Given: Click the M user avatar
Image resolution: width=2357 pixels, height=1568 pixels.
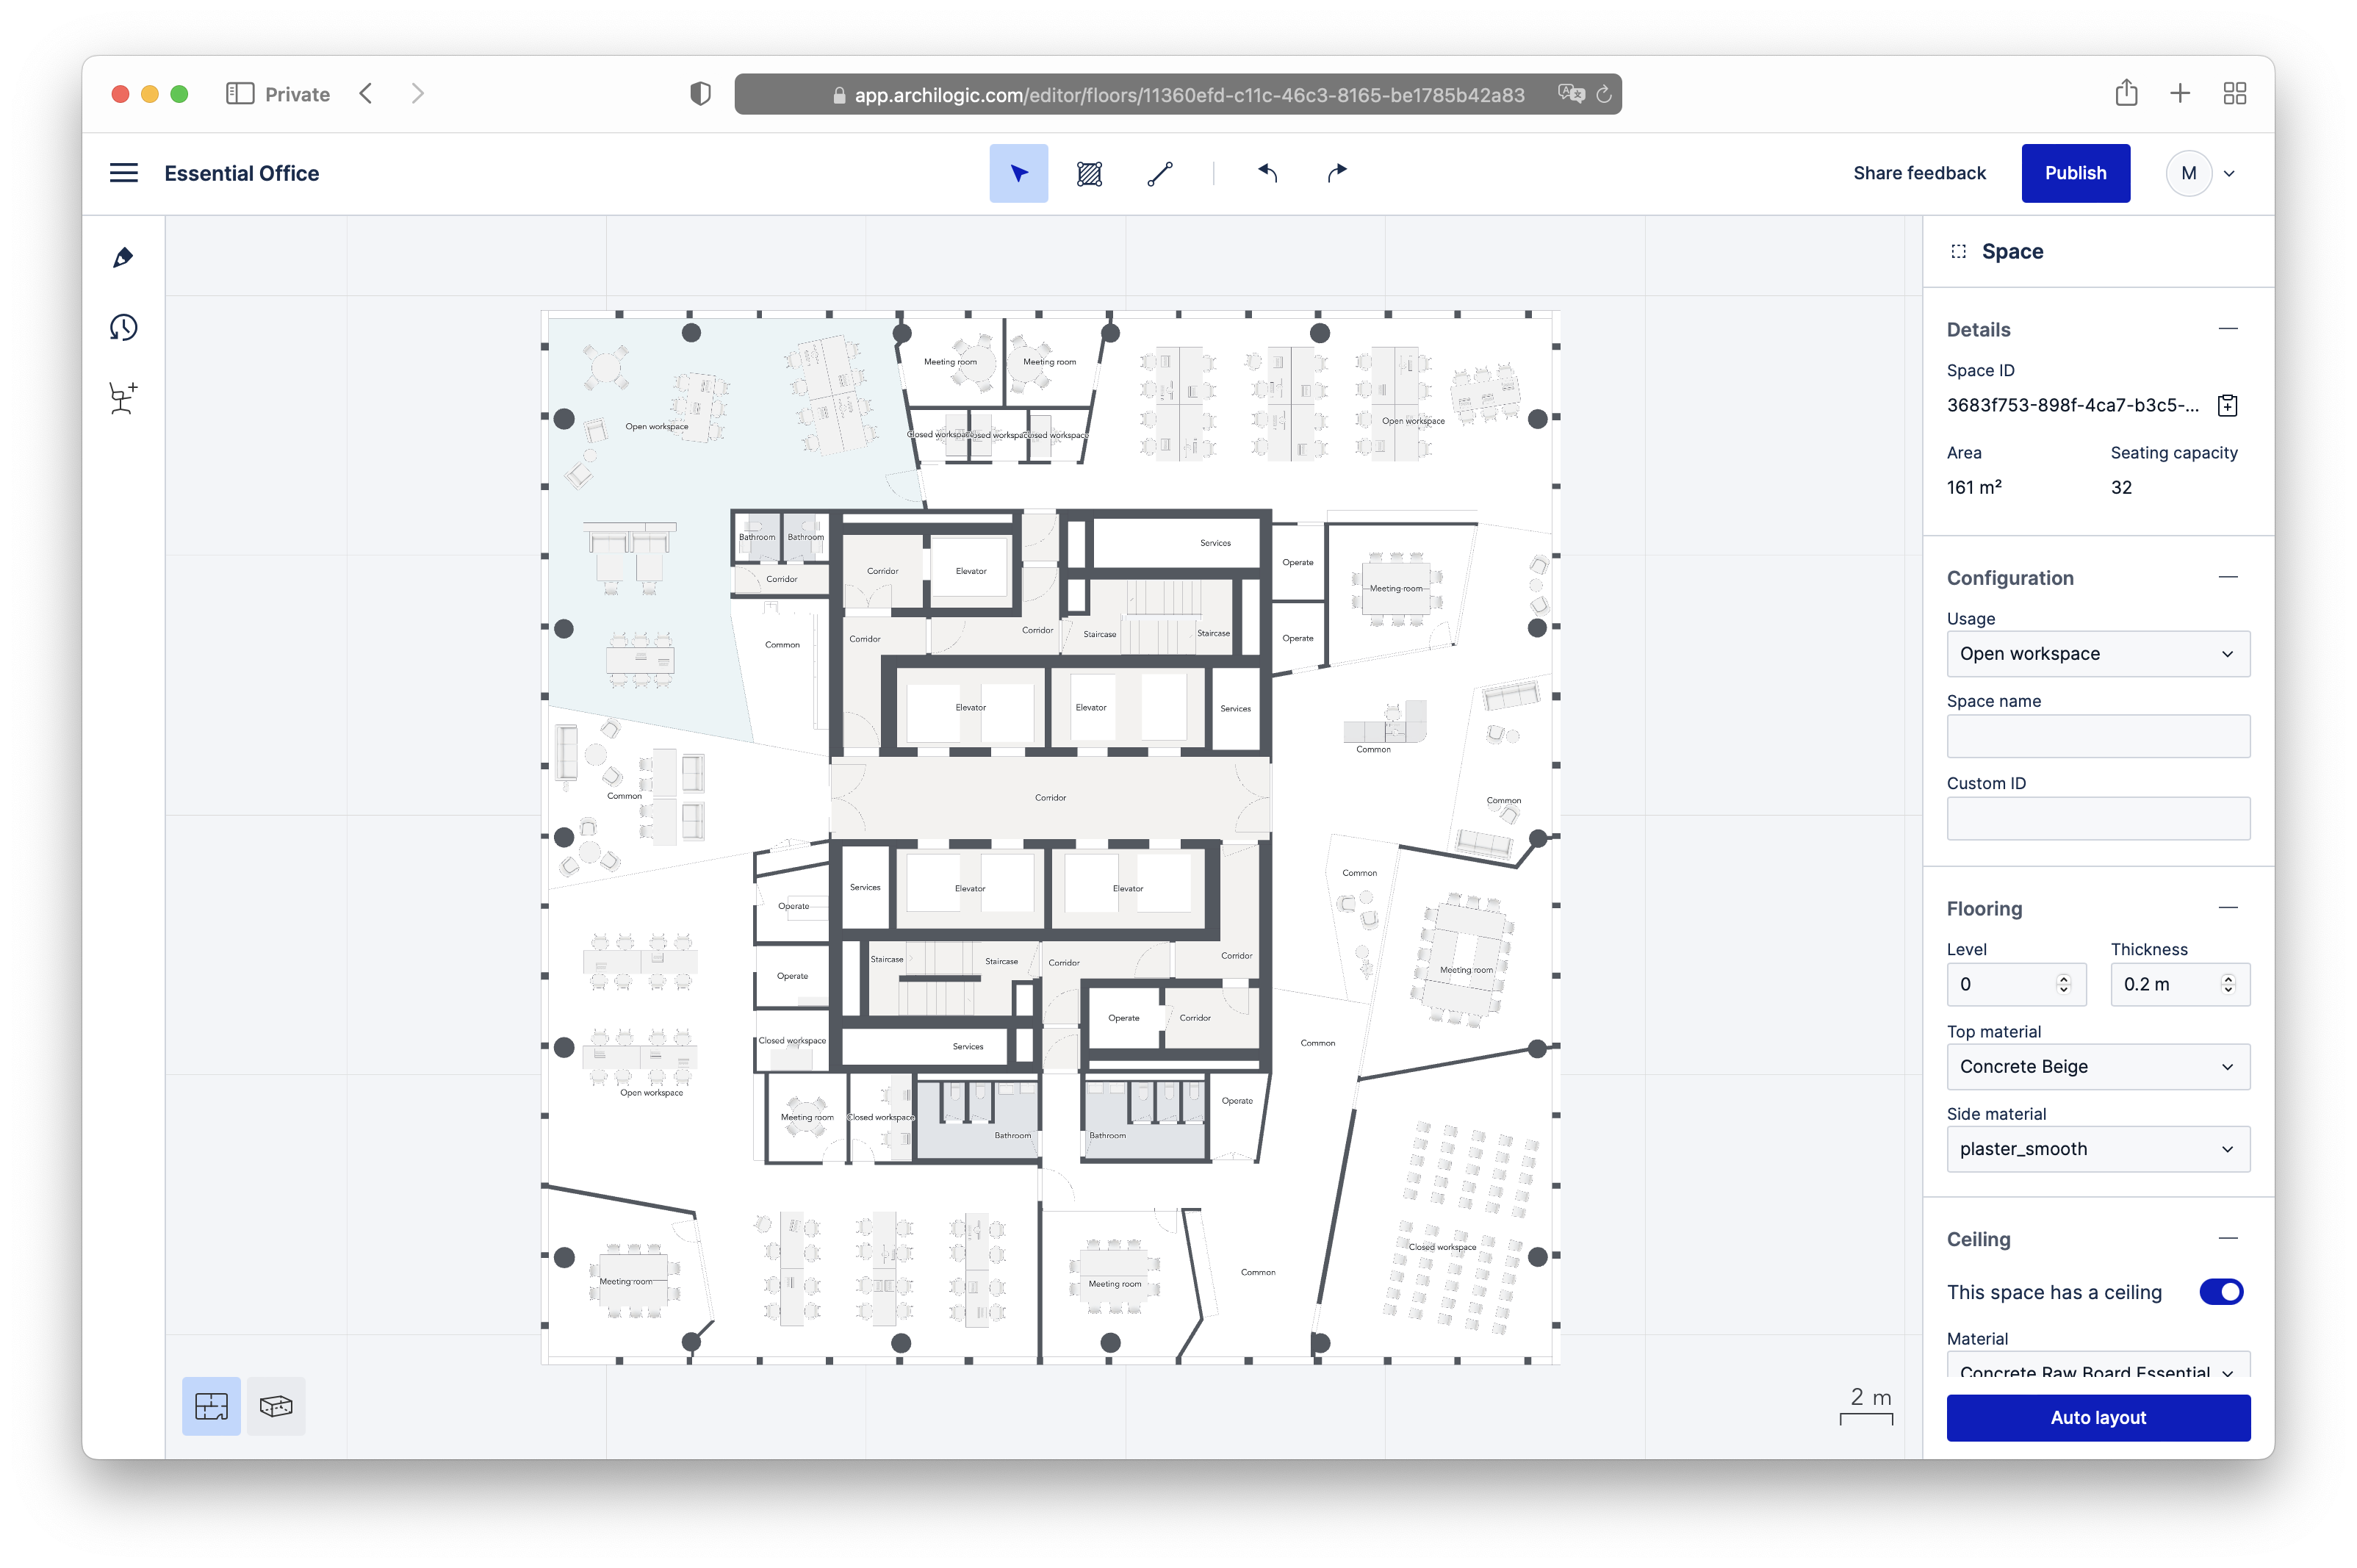Looking at the screenshot, I should click(x=2188, y=174).
